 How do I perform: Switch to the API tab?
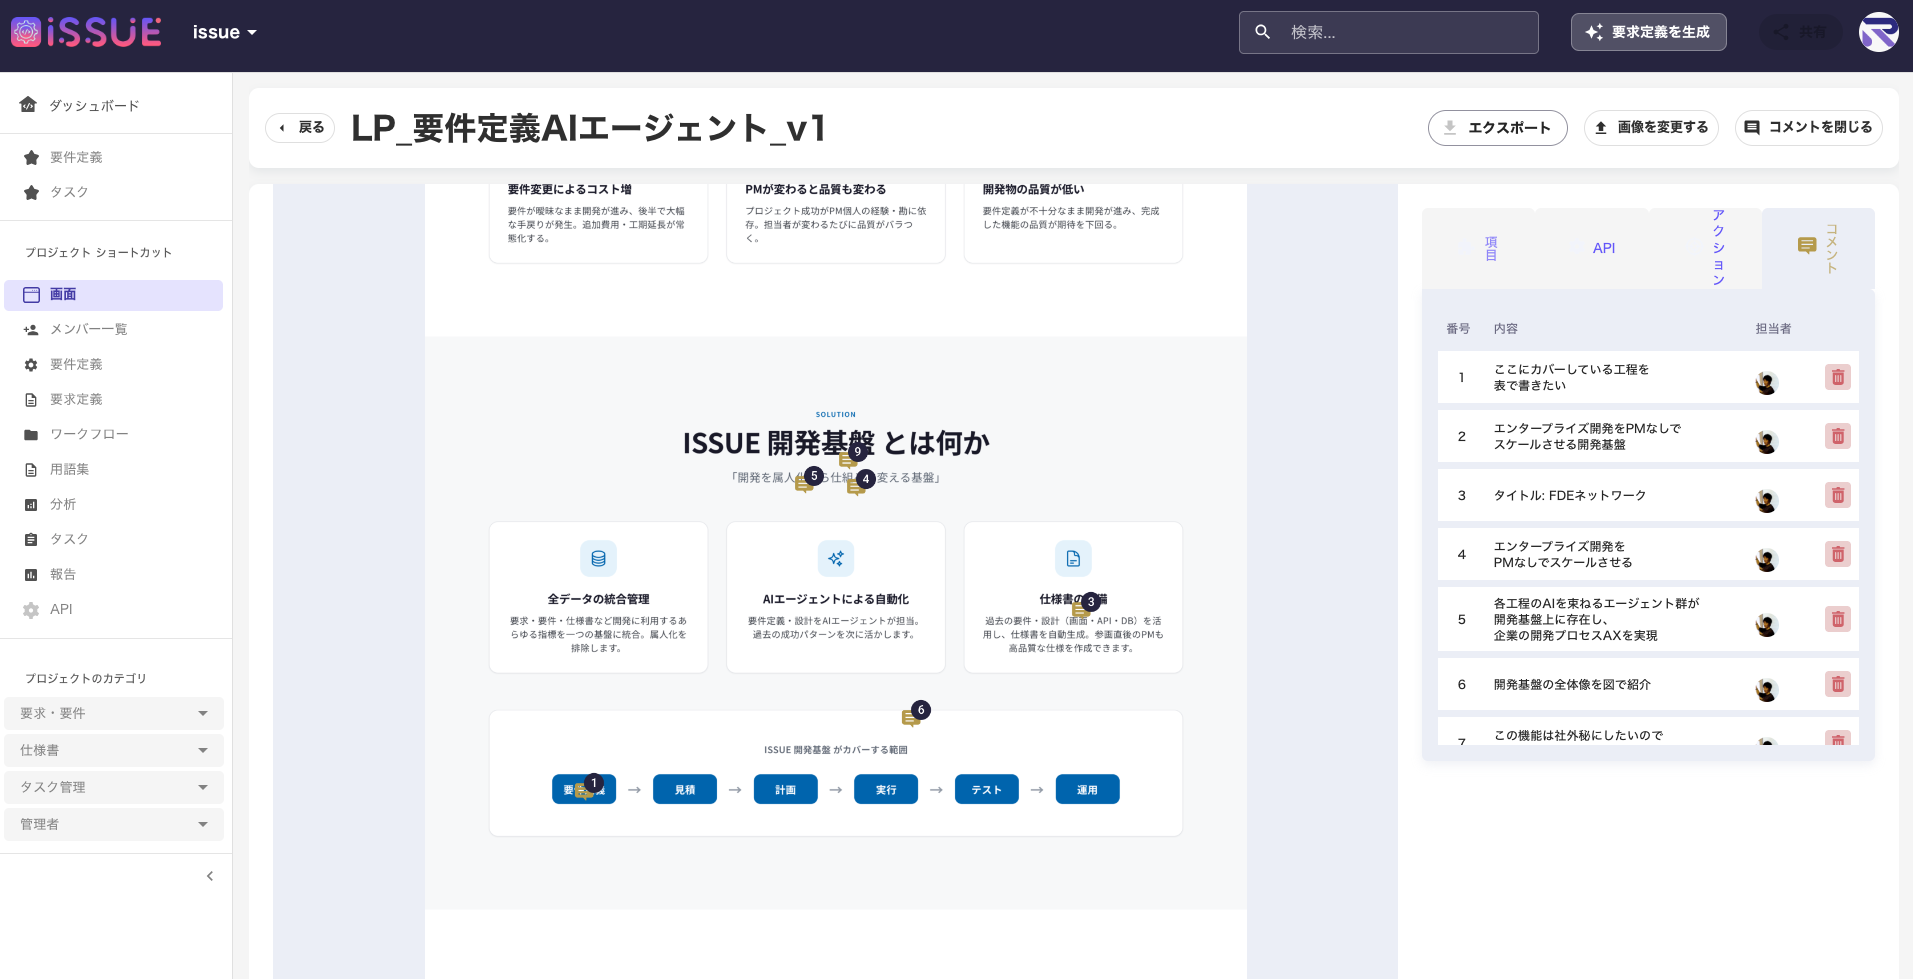click(1603, 247)
